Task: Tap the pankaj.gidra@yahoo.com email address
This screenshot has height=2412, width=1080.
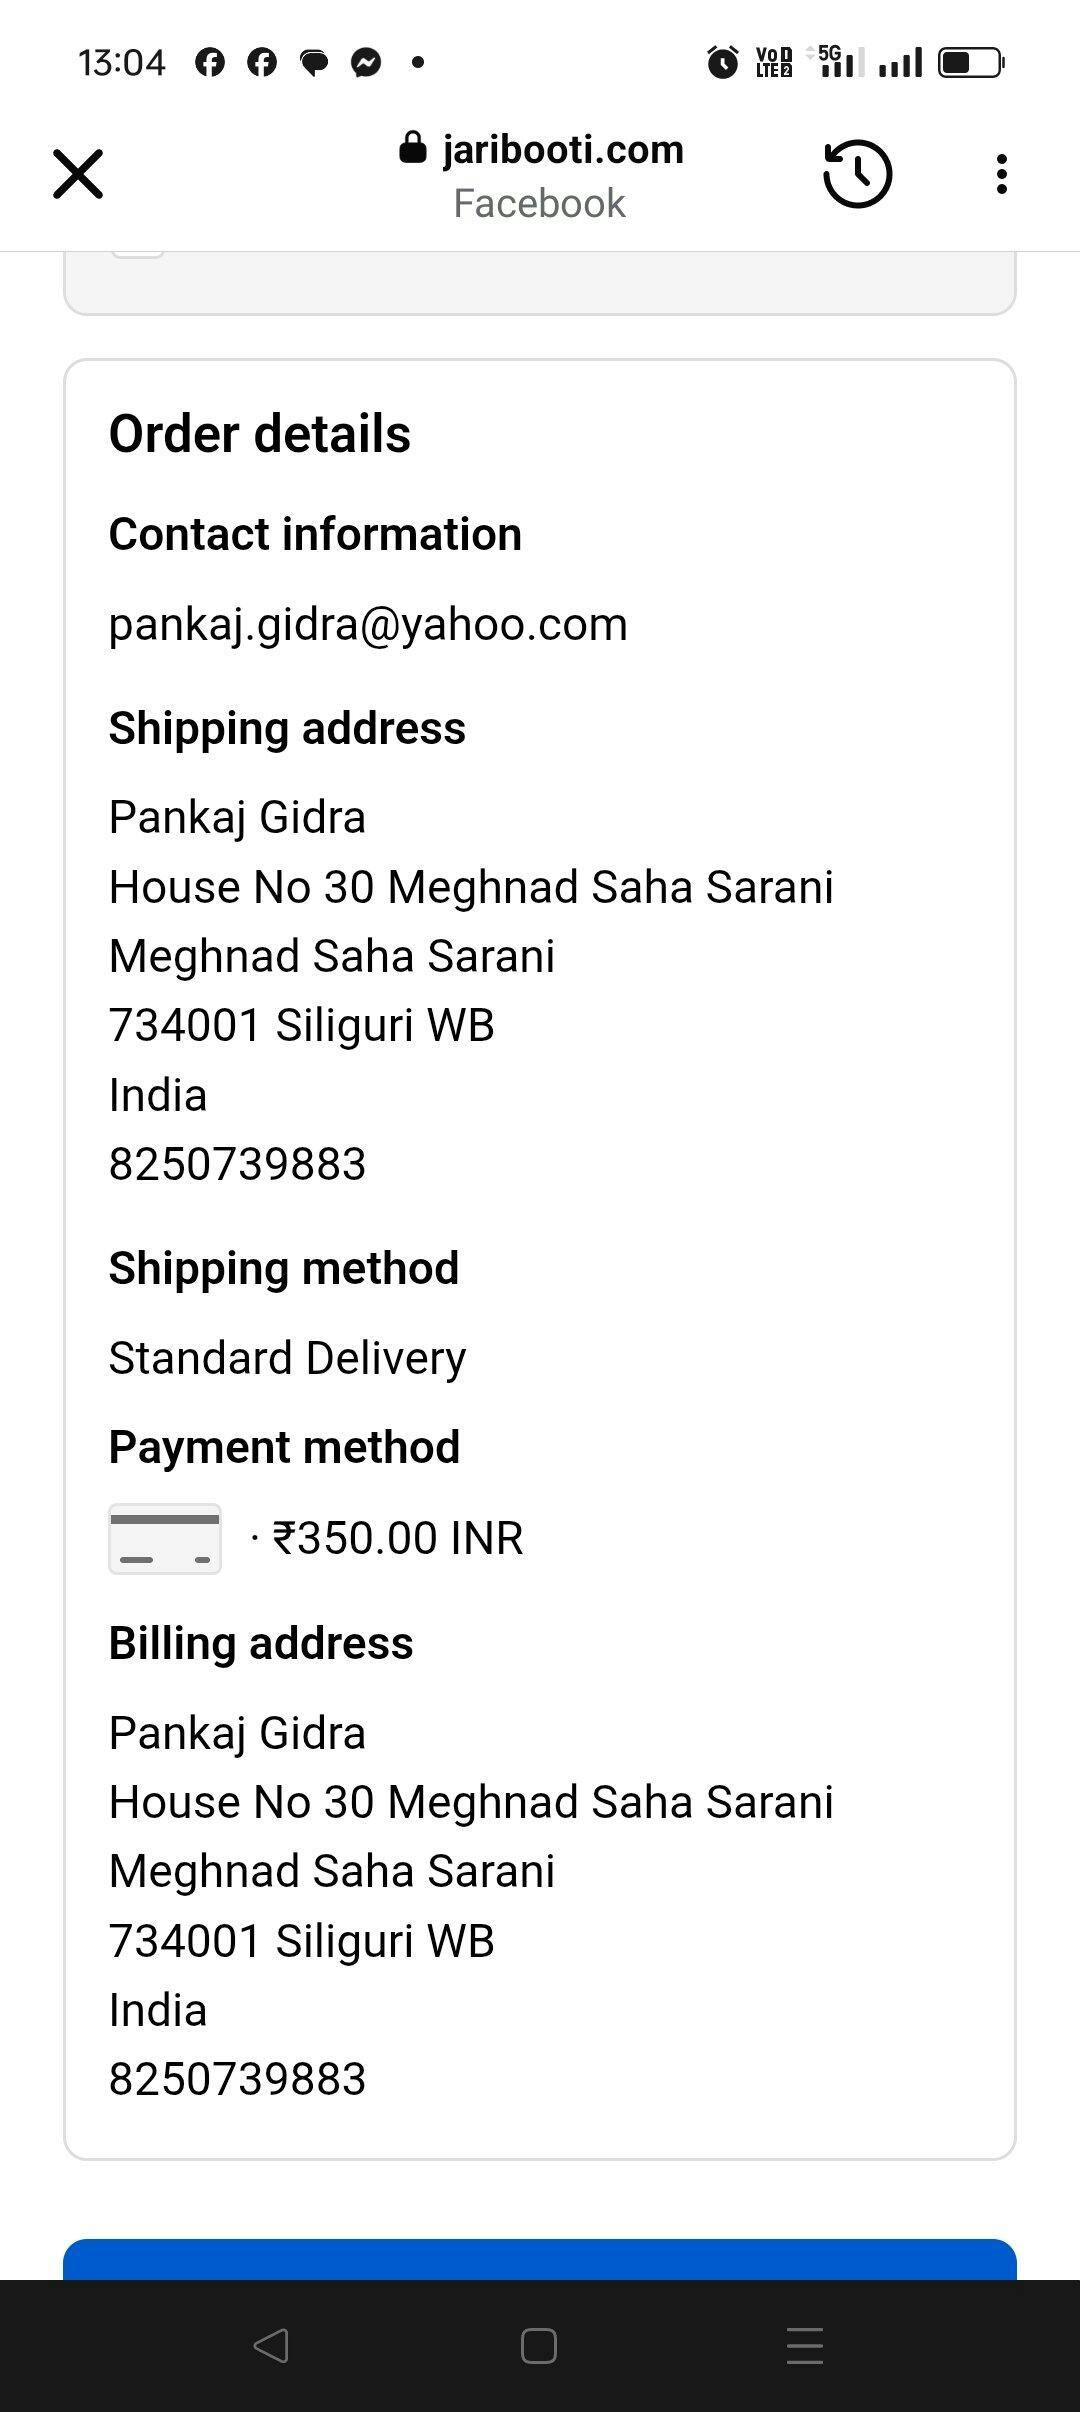Action: coord(368,624)
